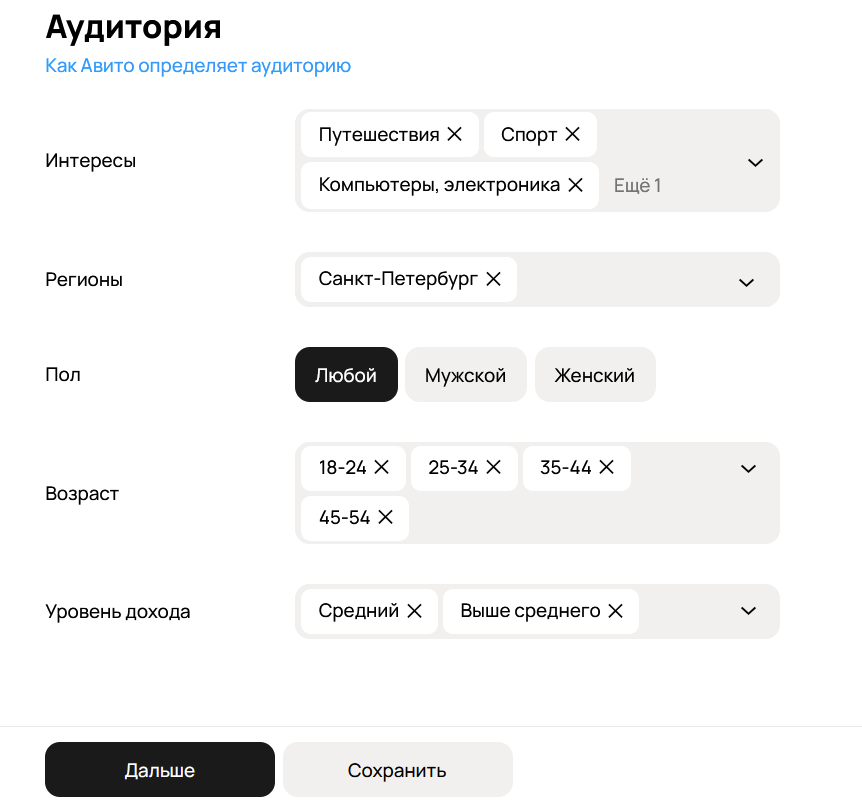The width and height of the screenshot is (862, 812).
Task: Switch gender selection to Любой
Action: [346, 374]
